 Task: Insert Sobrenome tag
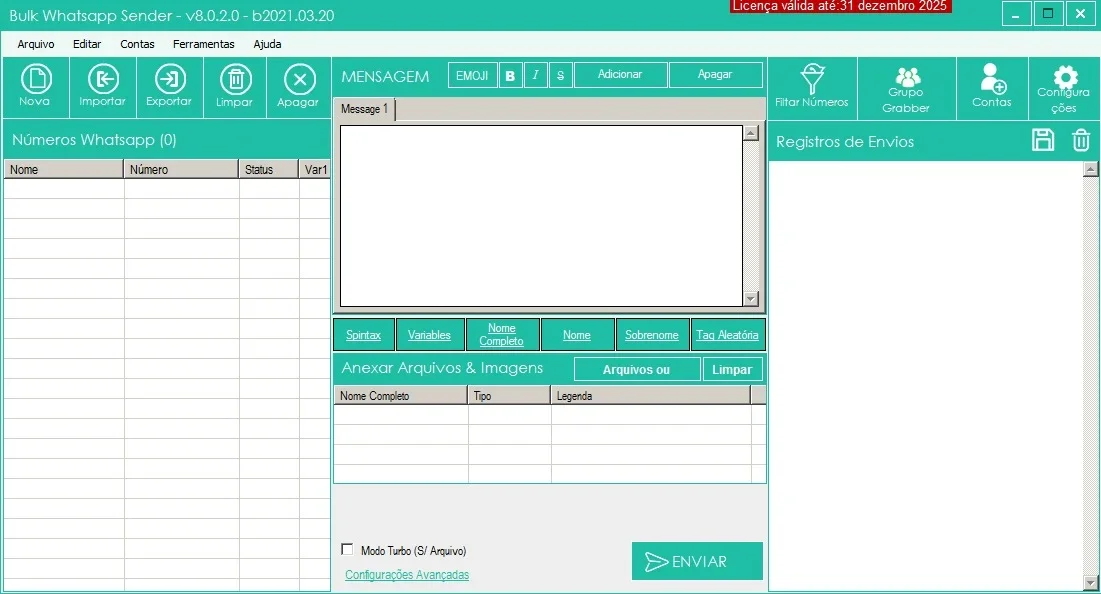652,335
